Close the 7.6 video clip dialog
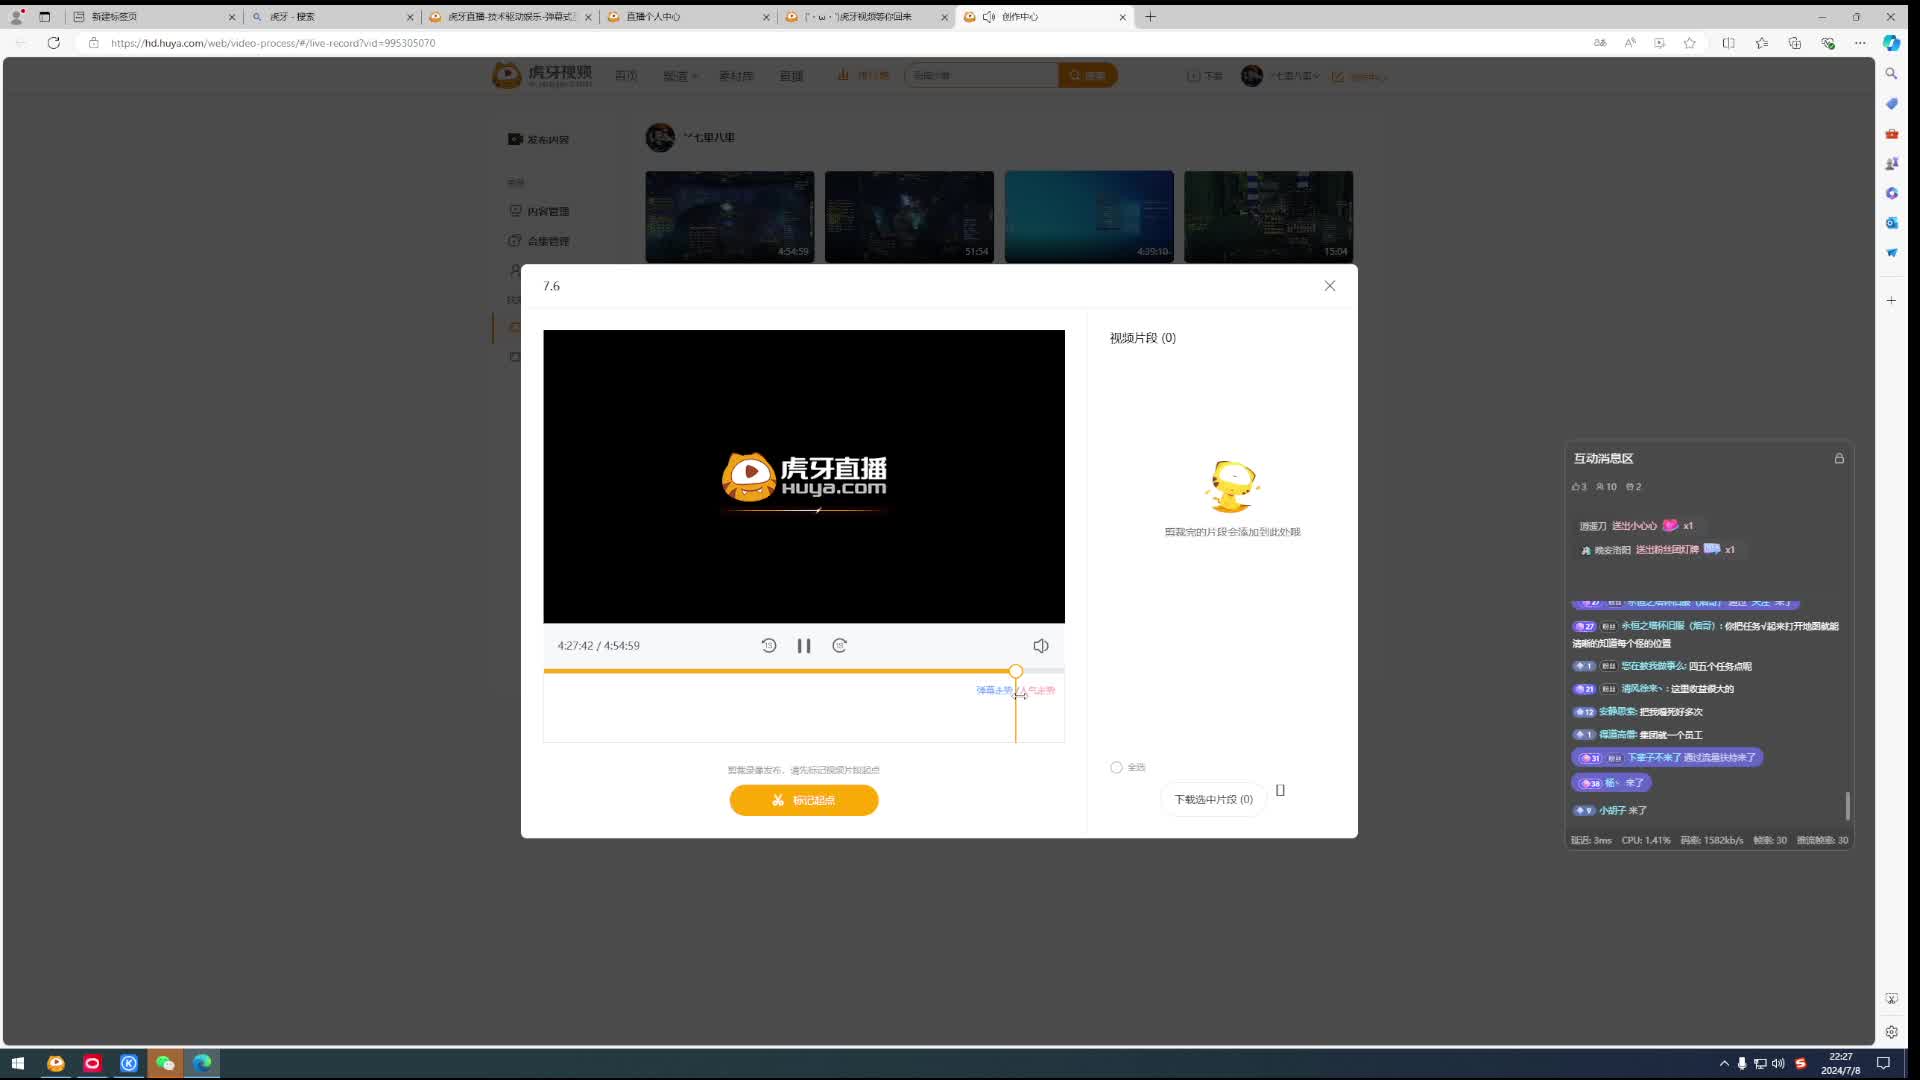Viewport: 1920px width, 1080px height. 1329,286
